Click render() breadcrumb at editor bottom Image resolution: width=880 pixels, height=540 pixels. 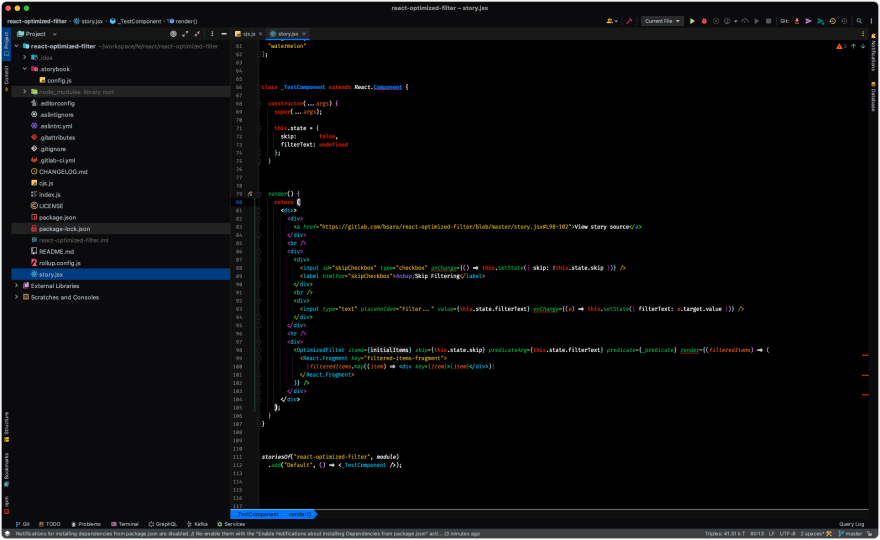click(300, 515)
